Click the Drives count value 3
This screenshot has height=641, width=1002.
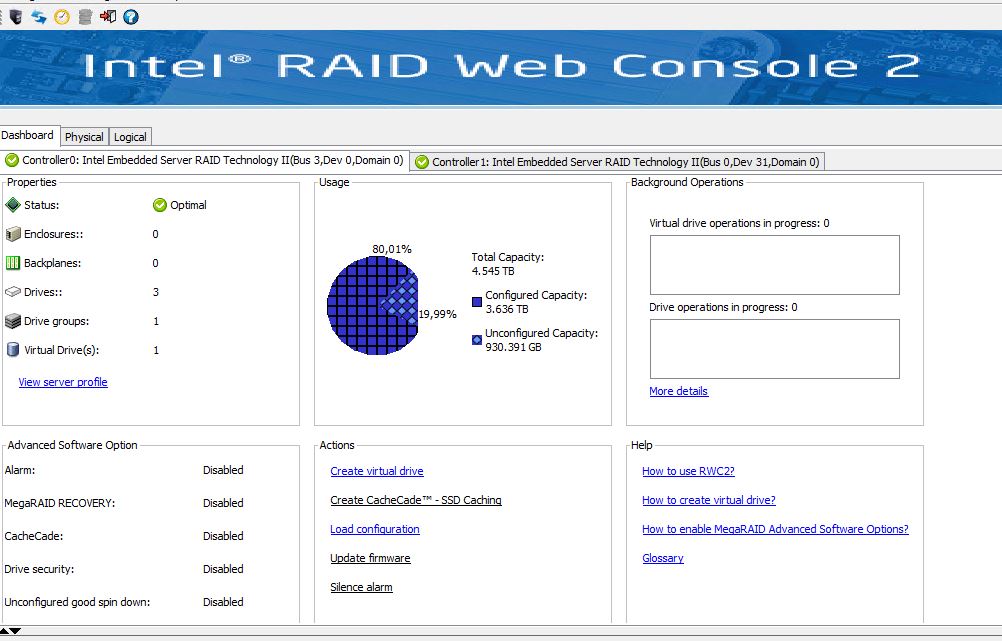point(156,292)
